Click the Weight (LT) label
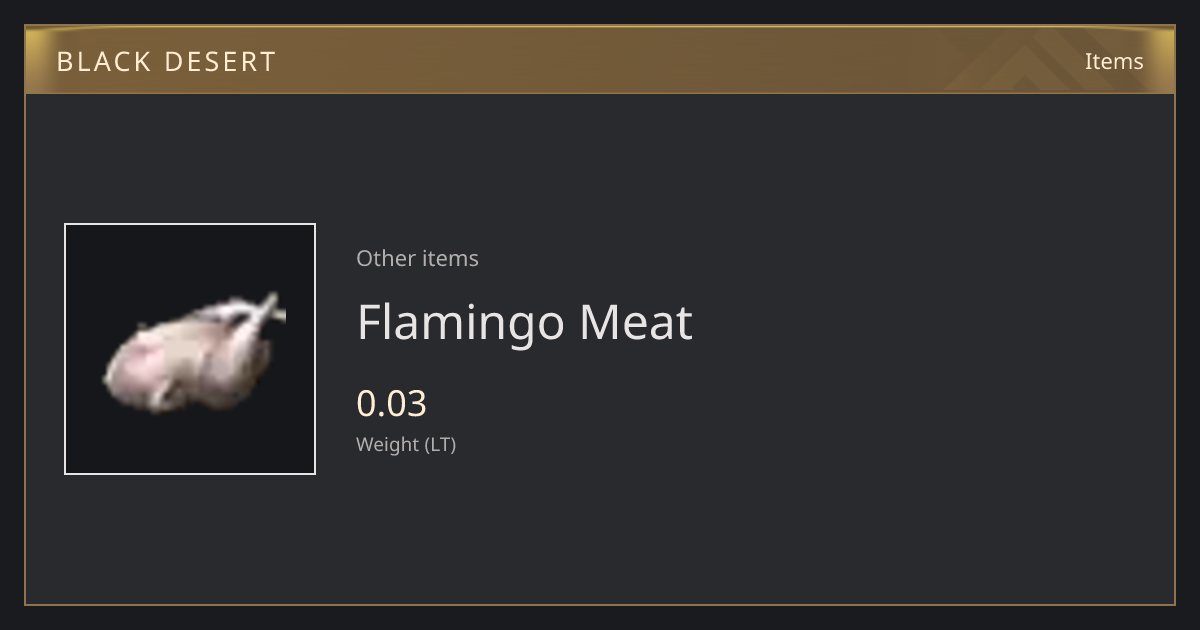1200x630 pixels. 406,444
